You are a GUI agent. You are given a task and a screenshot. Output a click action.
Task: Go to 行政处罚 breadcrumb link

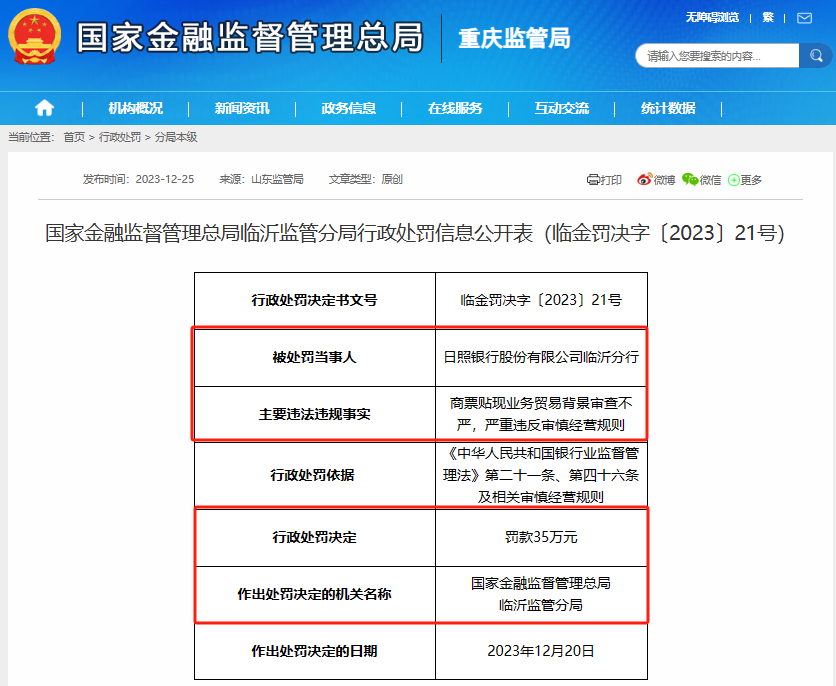coord(119,137)
